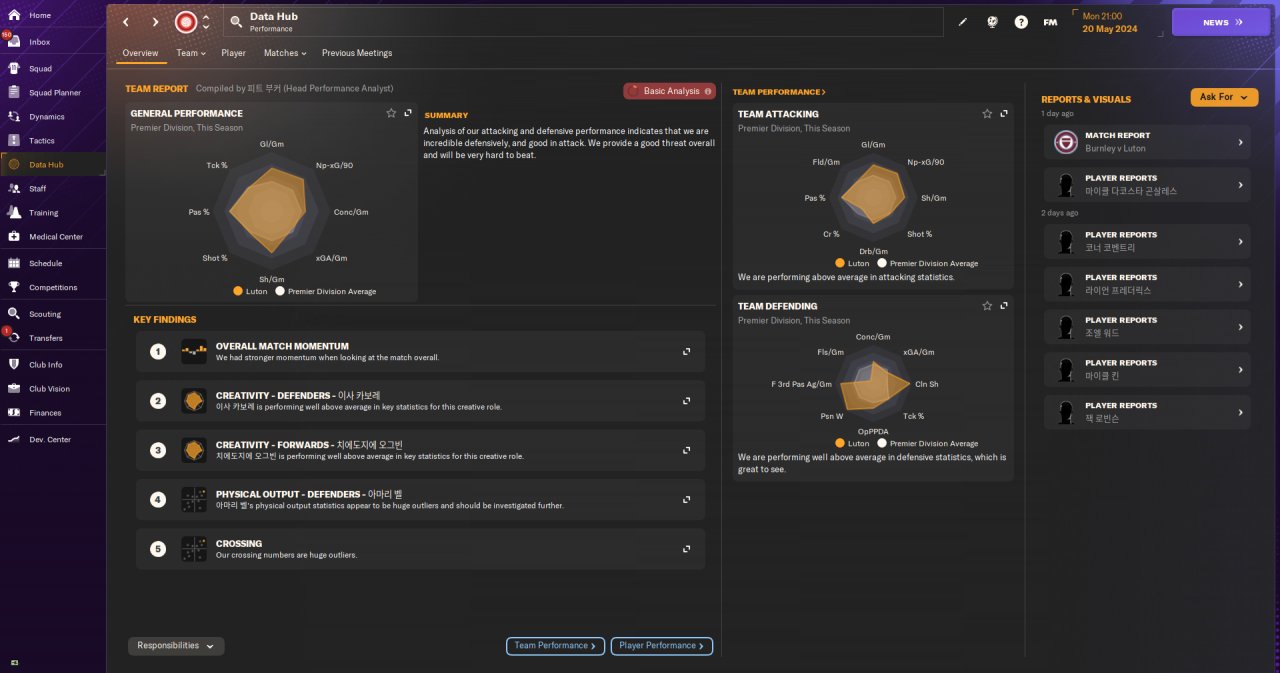Open the Creativity - Forwards finding
The image size is (1280, 673).
(x=421, y=450)
